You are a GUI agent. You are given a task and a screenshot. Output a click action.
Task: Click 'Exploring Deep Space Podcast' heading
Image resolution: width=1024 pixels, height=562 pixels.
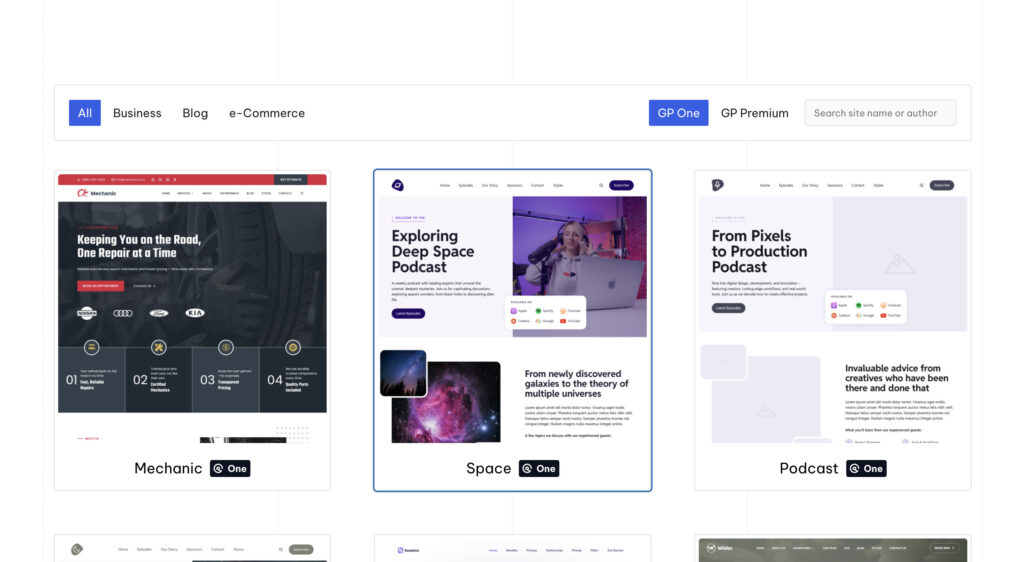tap(433, 251)
